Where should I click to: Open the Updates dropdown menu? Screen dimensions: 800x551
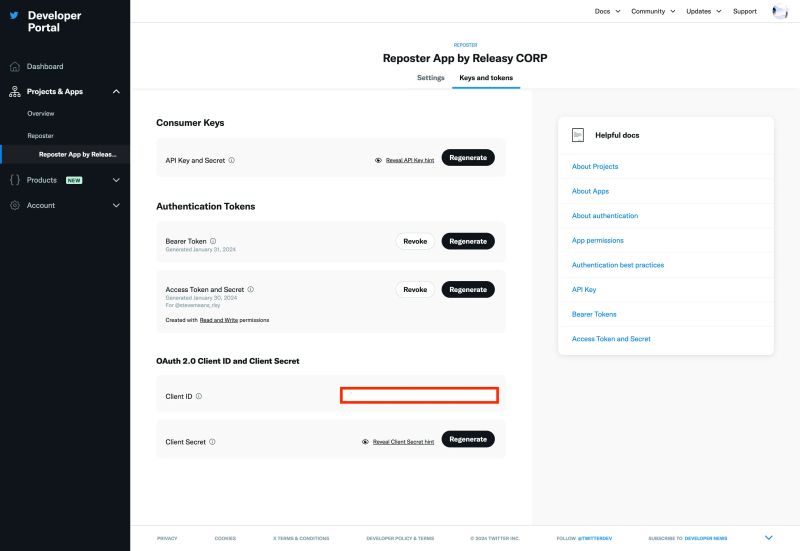click(x=704, y=11)
